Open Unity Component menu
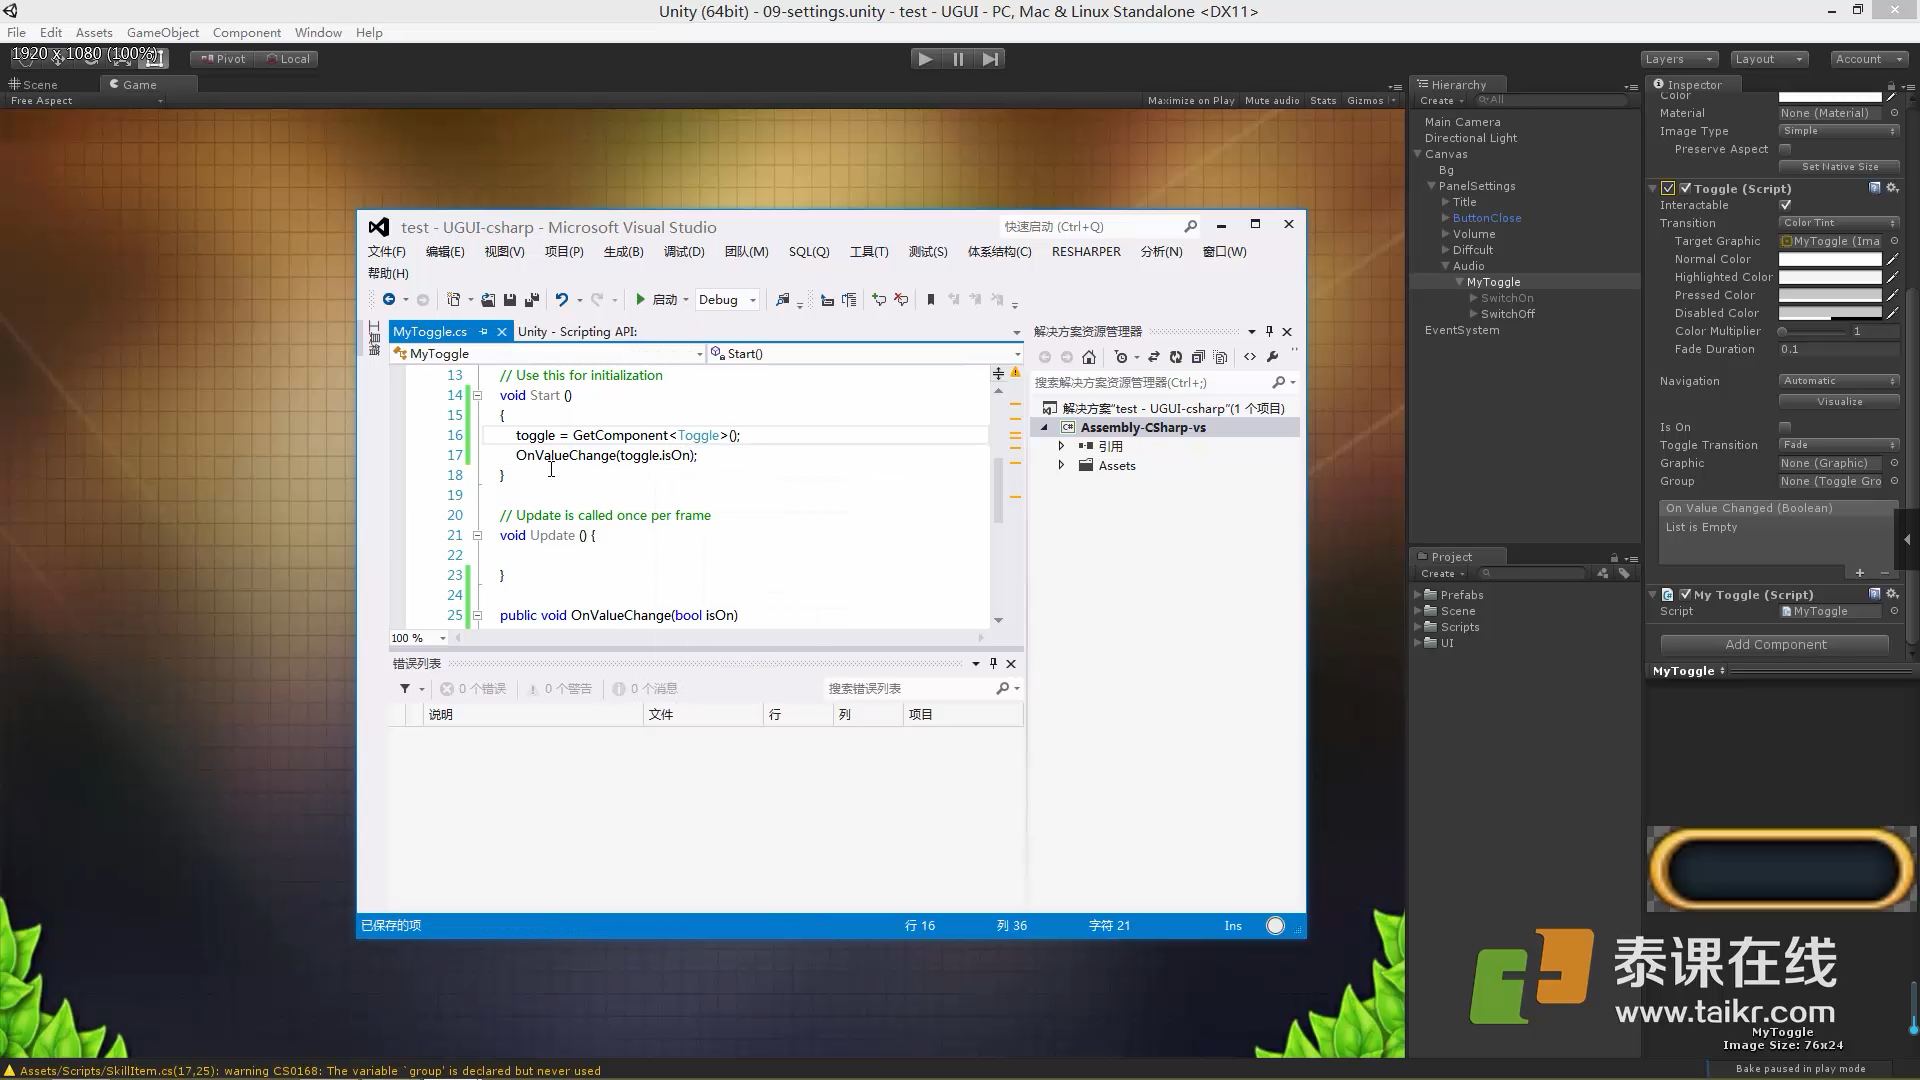This screenshot has height=1080, width=1920. [x=246, y=32]
